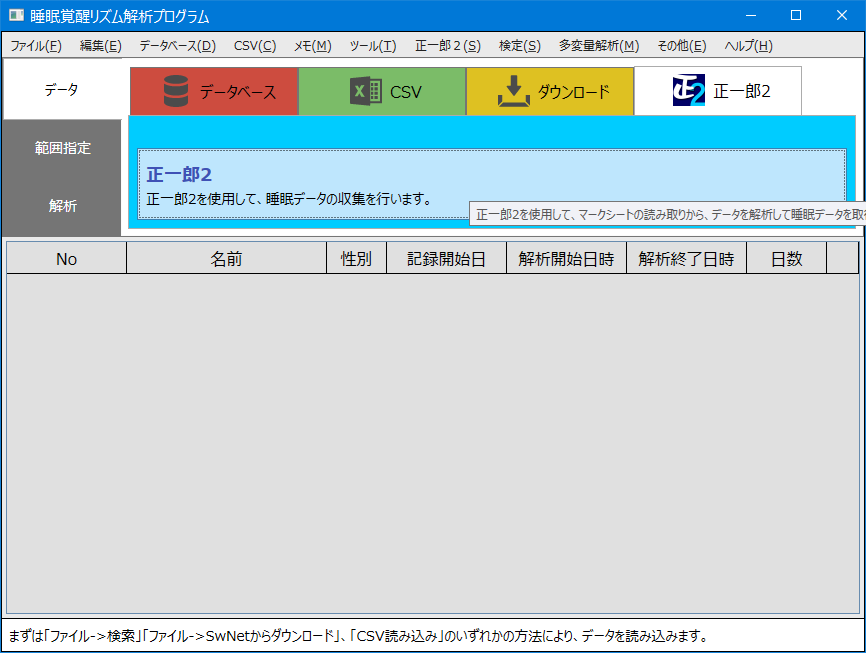
Task: Sort by the 名前 column header
Action: pyautogui.click(x=226, y=259)
